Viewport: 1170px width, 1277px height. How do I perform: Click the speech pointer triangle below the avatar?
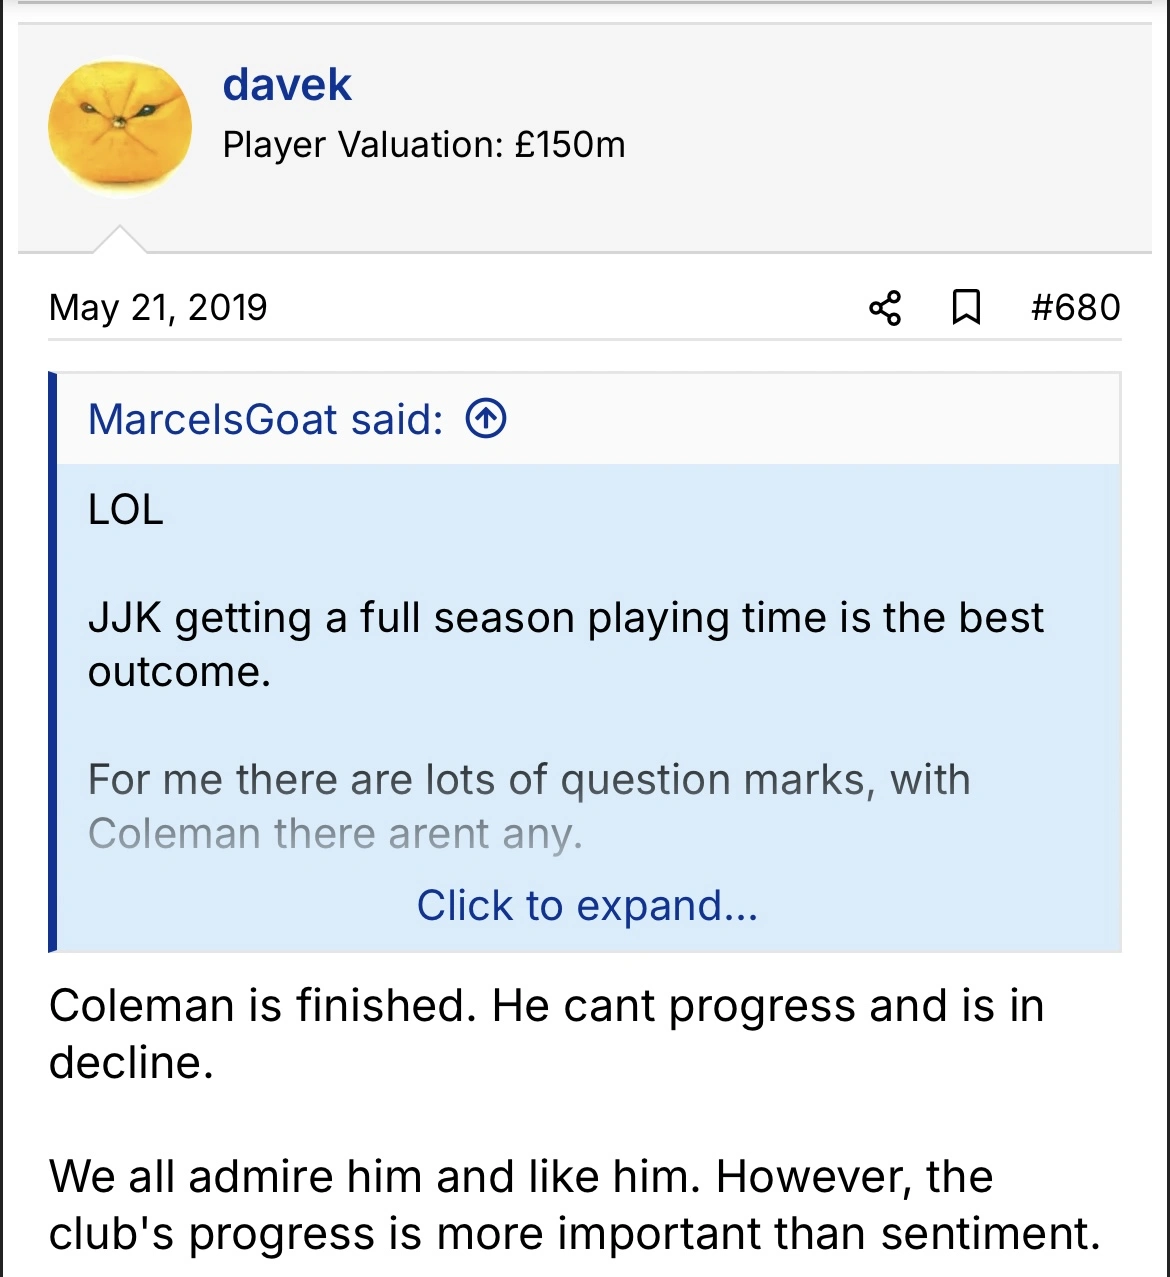[120, 241]
